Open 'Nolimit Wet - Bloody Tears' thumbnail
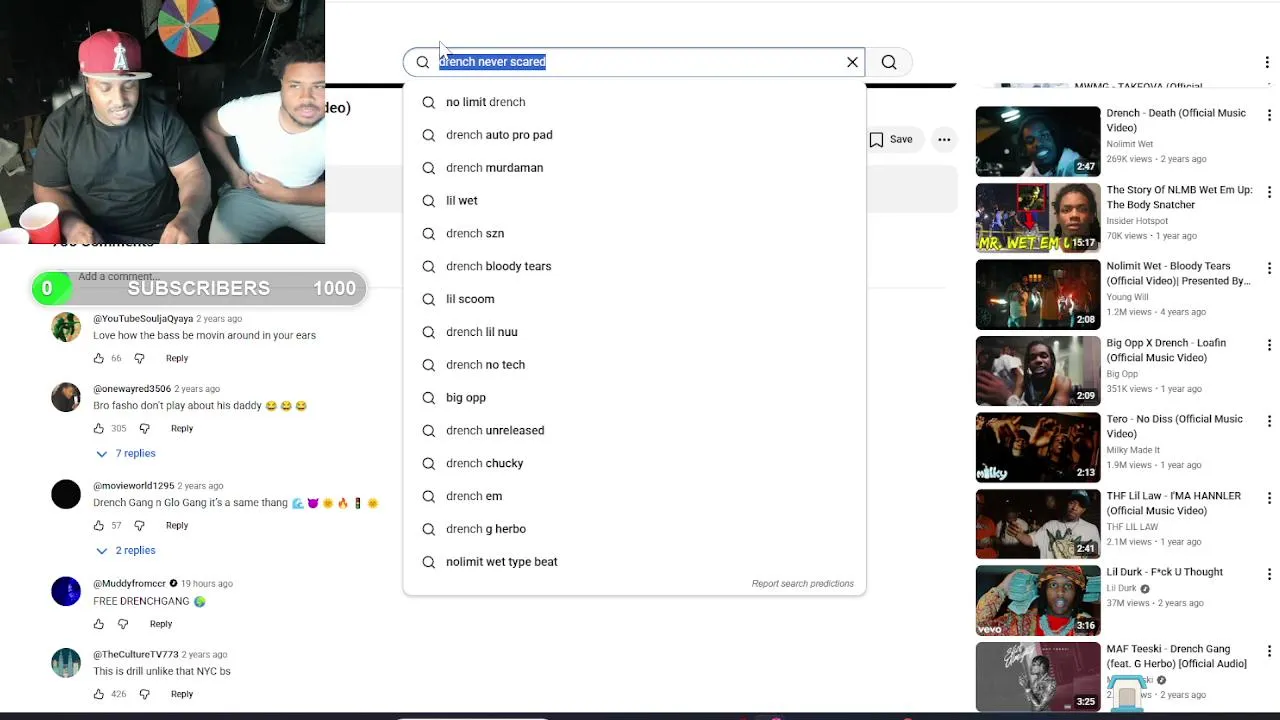 [1038, 294]
